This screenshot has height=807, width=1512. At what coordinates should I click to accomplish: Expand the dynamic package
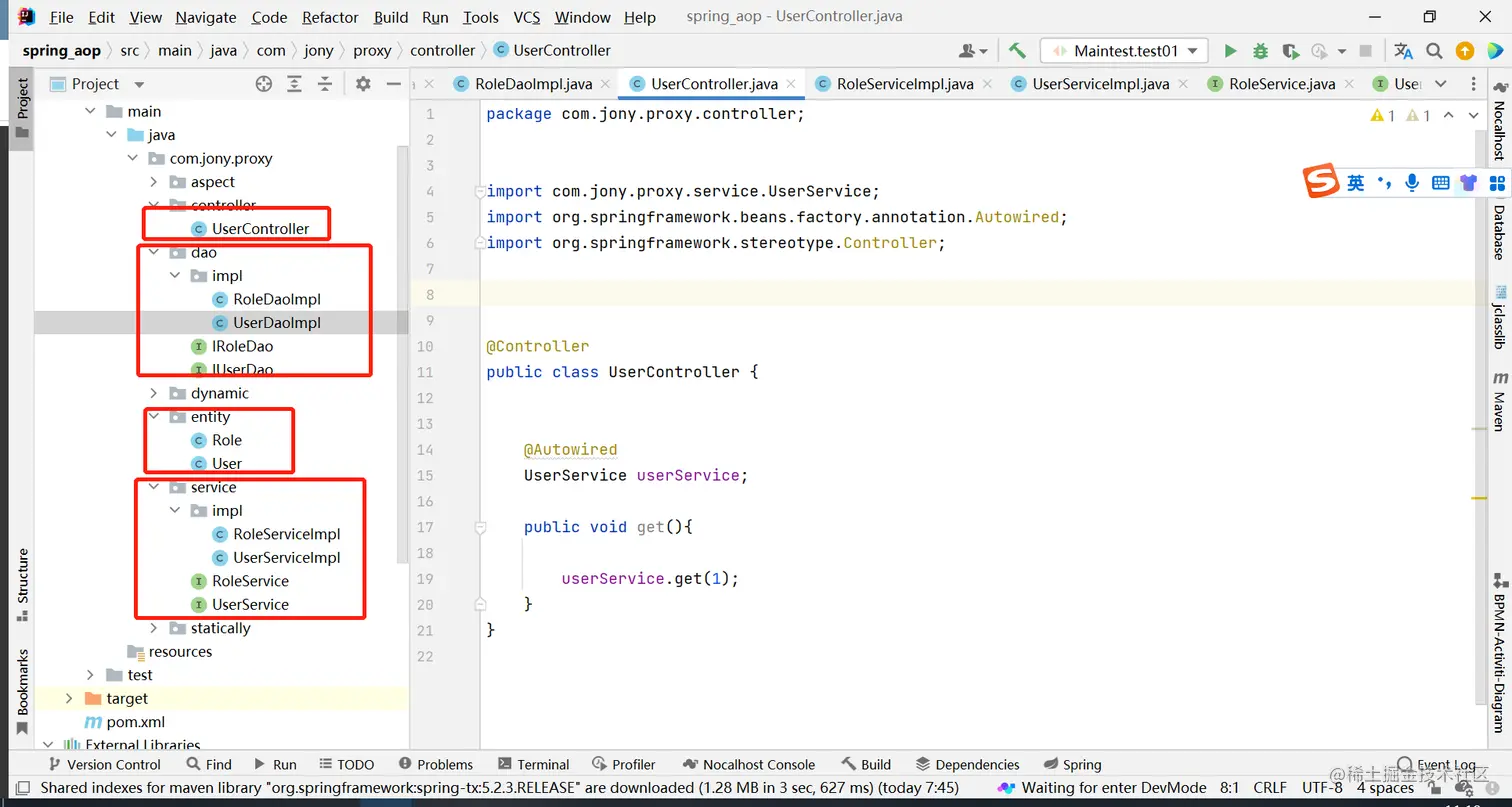coord(153,393)
